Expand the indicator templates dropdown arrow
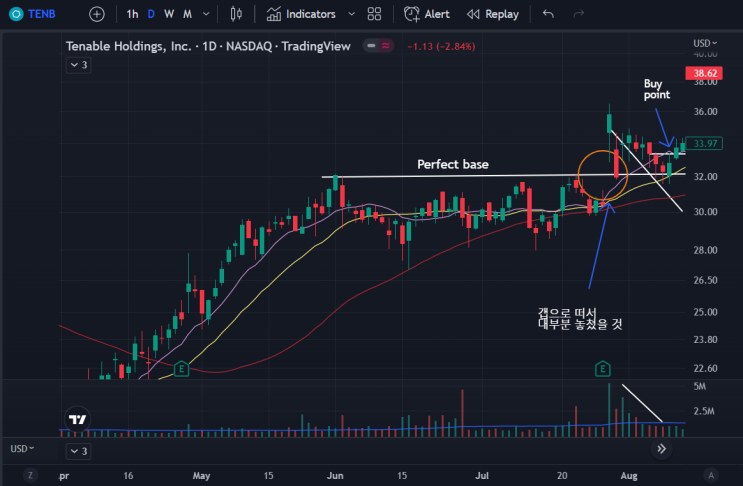This screenshot has width=743, height=486. coord(352,14)
